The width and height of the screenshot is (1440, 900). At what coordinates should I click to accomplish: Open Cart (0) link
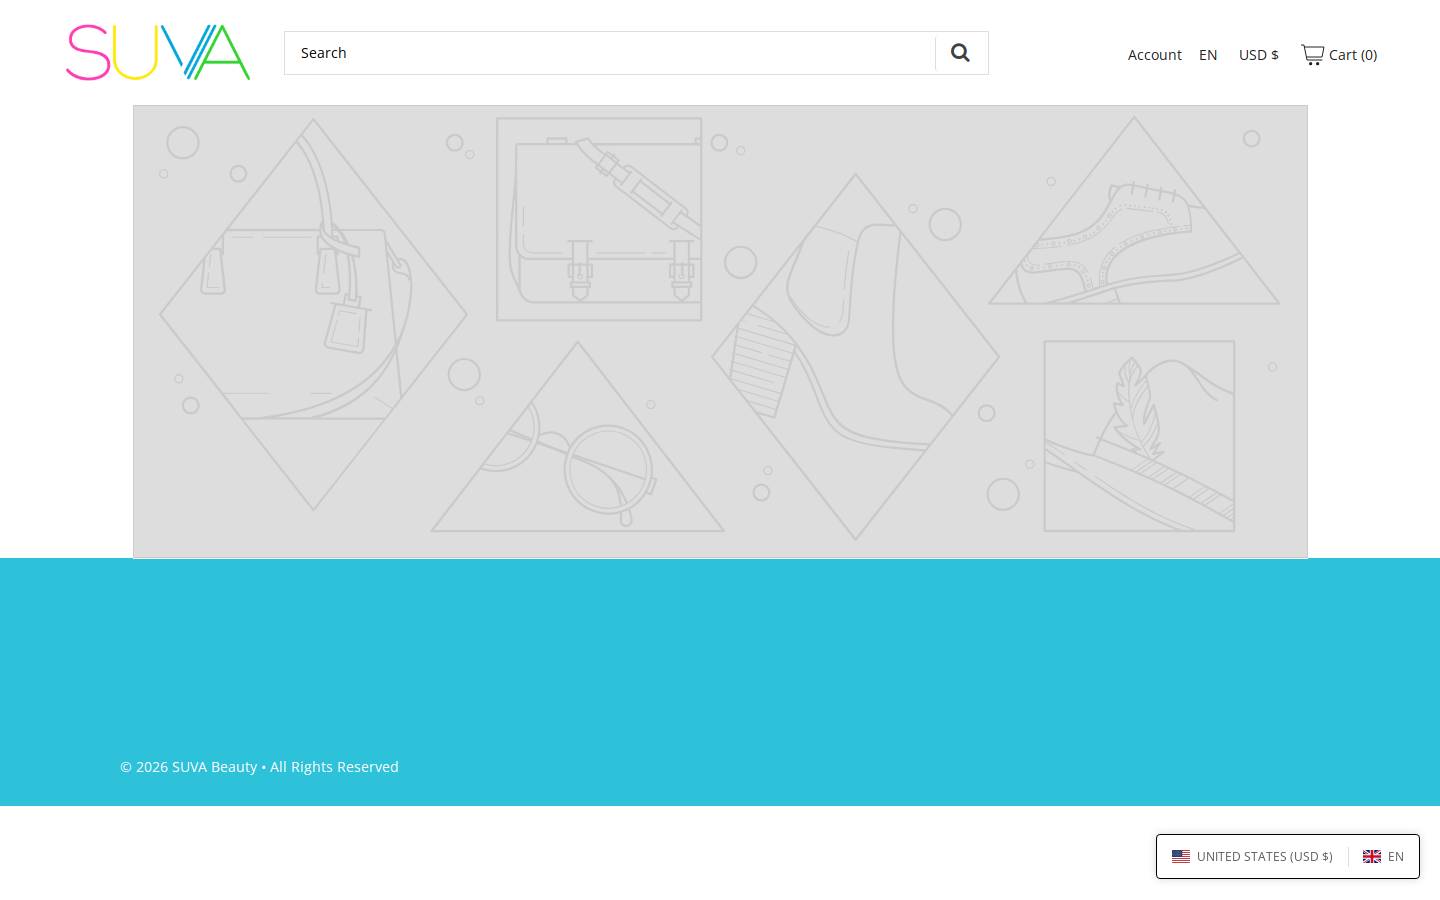click(1339, 55)
